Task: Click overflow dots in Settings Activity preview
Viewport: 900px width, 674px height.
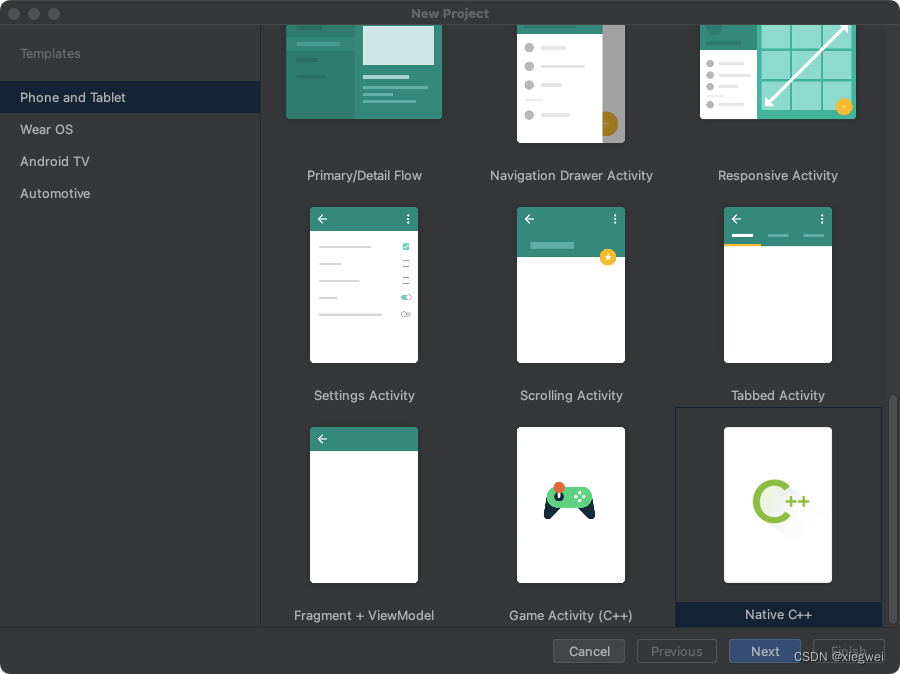Action: coord(408,219)
